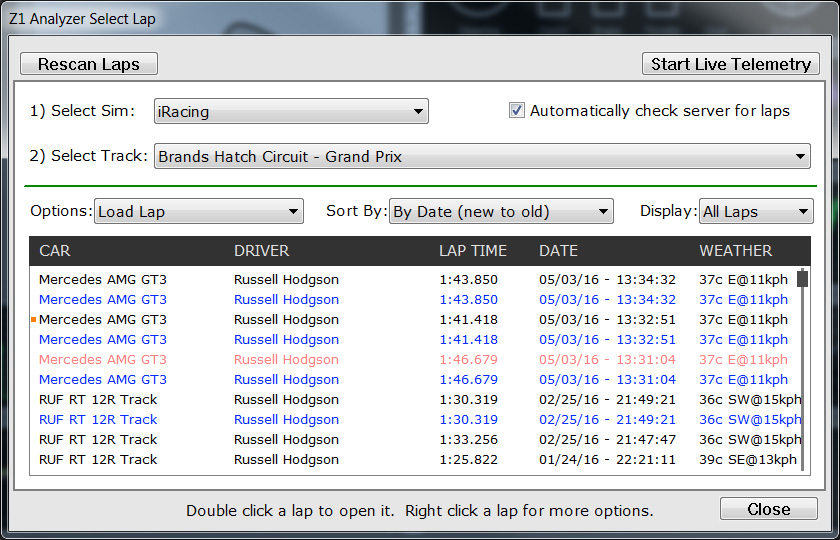Select black RUF lap with time 1:30.319
This screenshot has width=840, height=540.
[x=415, y=400]
